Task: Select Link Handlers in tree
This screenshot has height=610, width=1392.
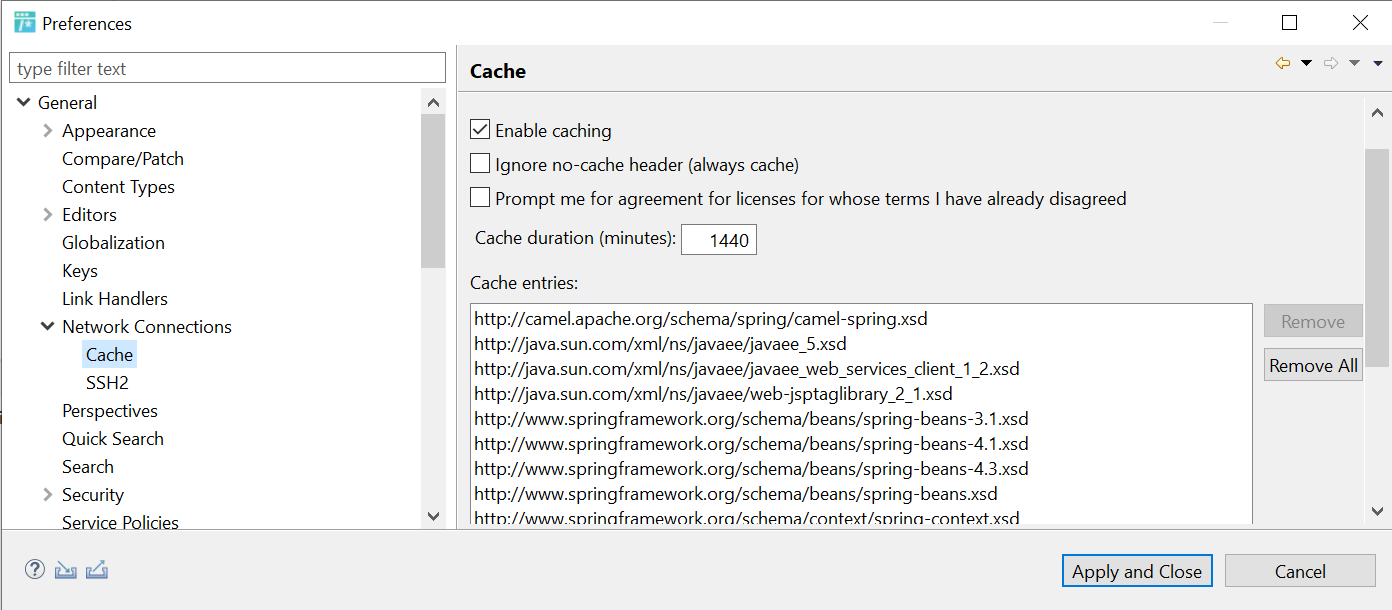Action: [x=115, y=299]
